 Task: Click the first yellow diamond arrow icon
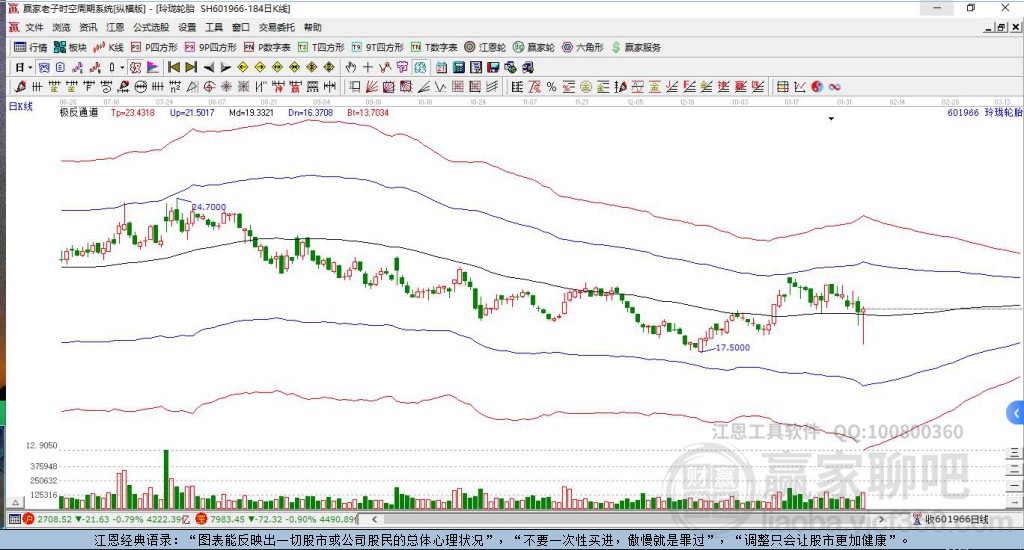pyautogui.click(x=242, y=67)
